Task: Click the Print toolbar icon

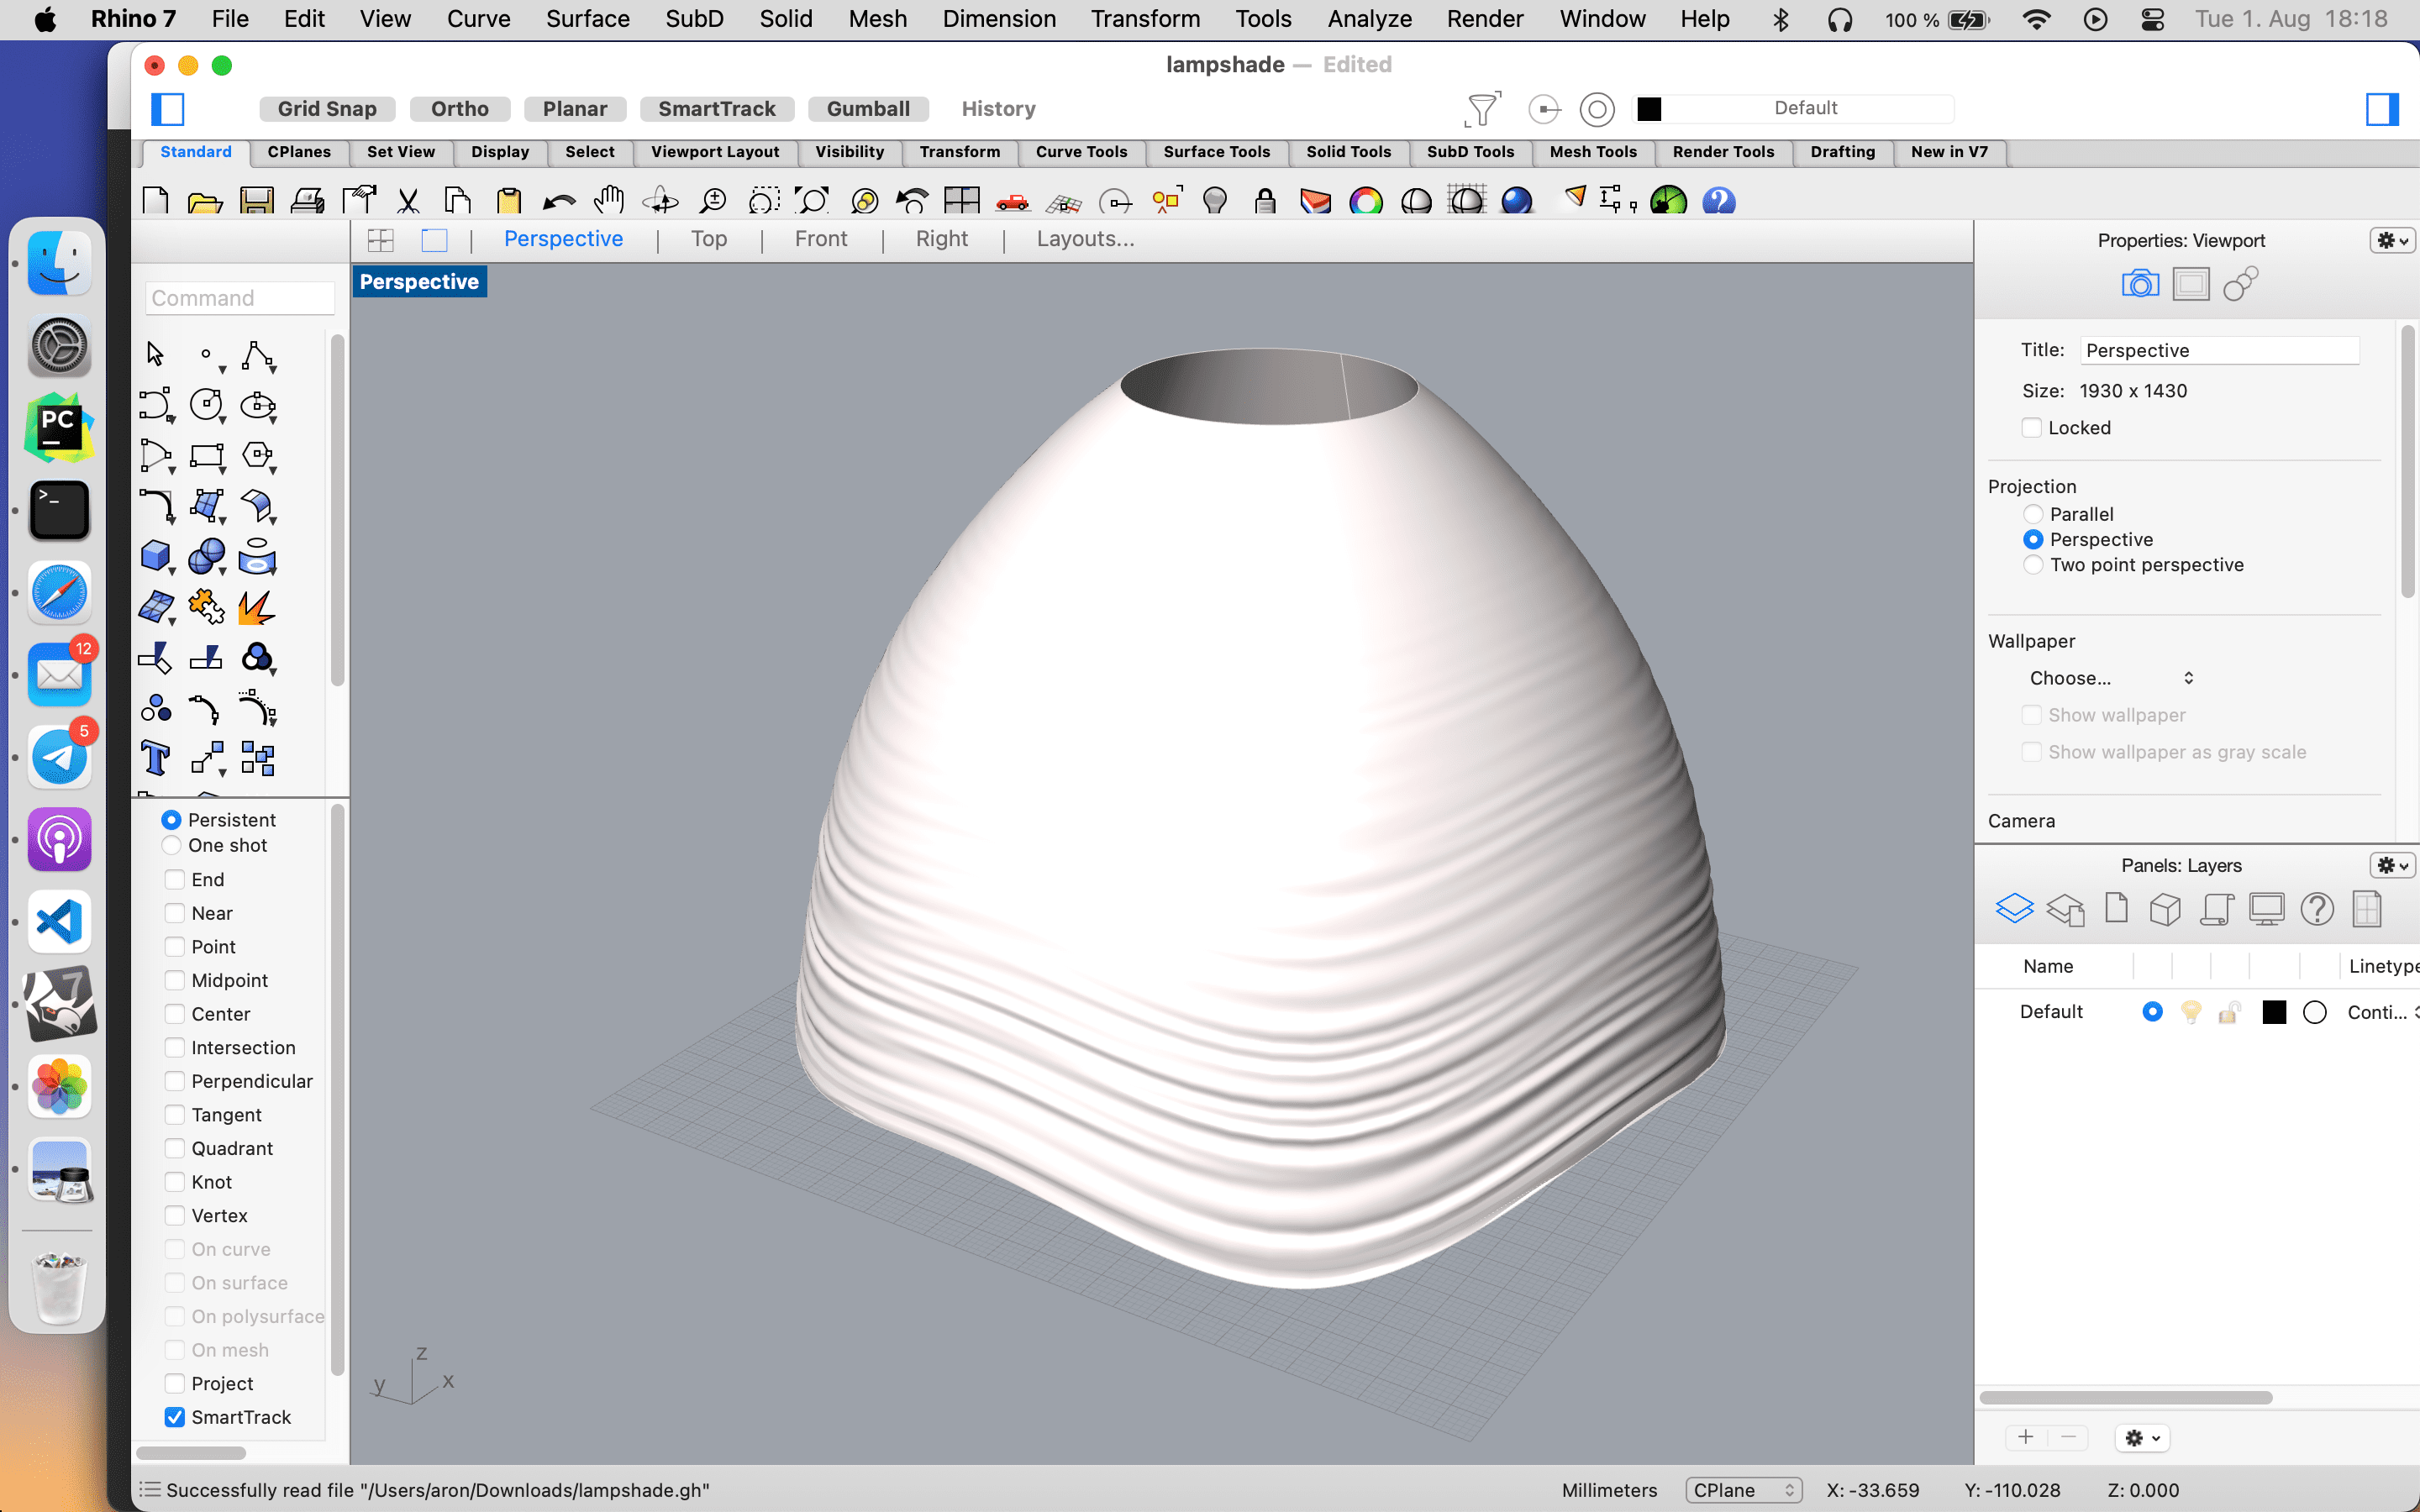Action: (307, 201)
